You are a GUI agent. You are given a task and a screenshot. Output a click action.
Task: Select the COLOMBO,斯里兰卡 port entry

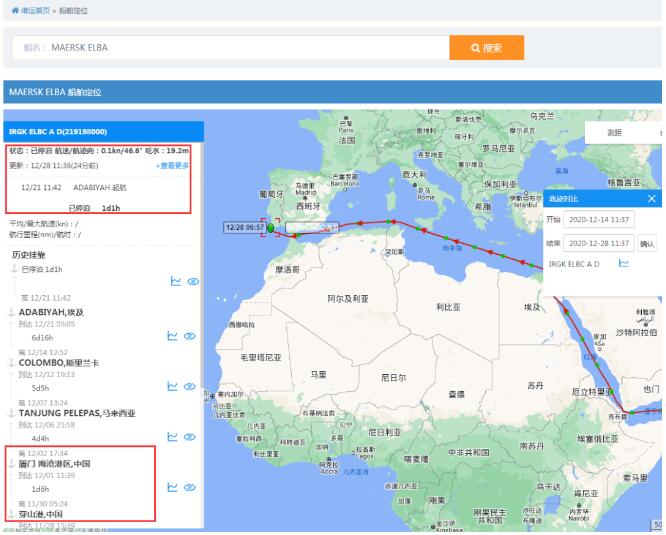coord(59,363)
